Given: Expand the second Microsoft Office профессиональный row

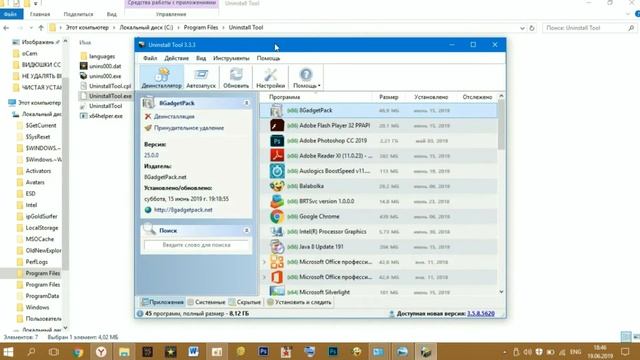Looking at the screenshot, I should [264, 277].
